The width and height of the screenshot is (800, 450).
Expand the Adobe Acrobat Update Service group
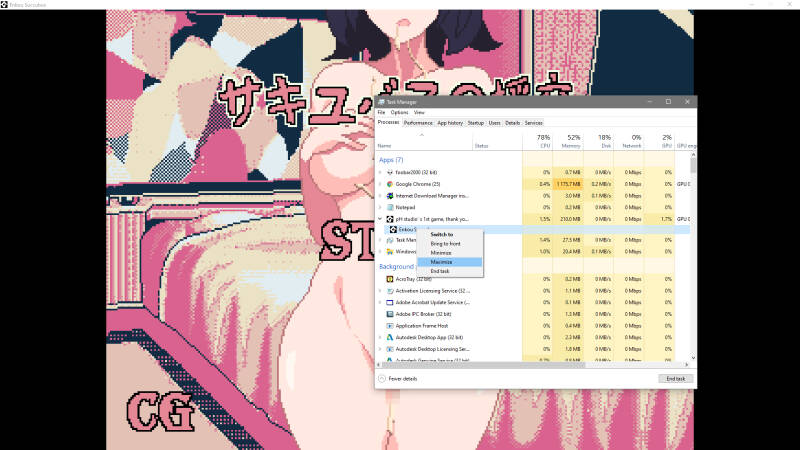click(380, 303)
